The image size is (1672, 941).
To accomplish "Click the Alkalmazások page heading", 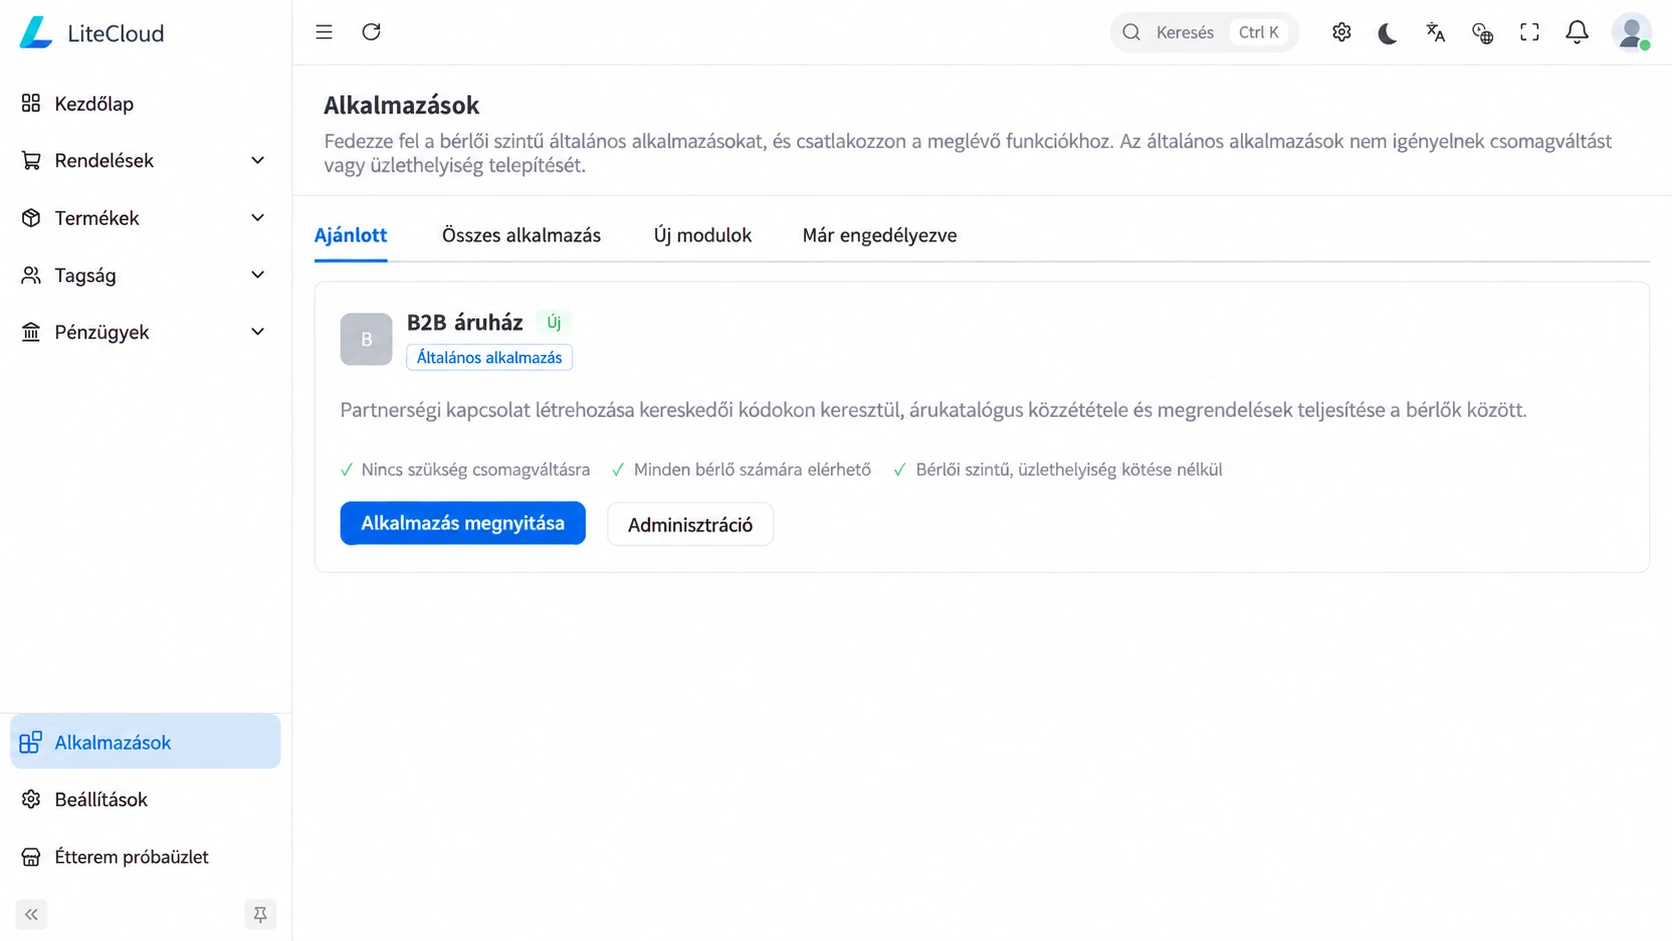I will coord(402,105).
